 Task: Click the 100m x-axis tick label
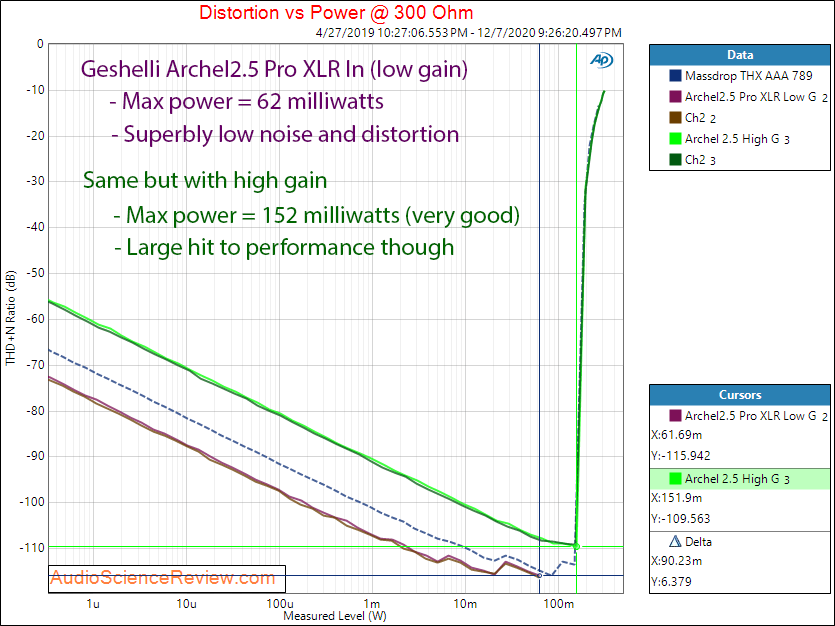(x=559, y=604)
